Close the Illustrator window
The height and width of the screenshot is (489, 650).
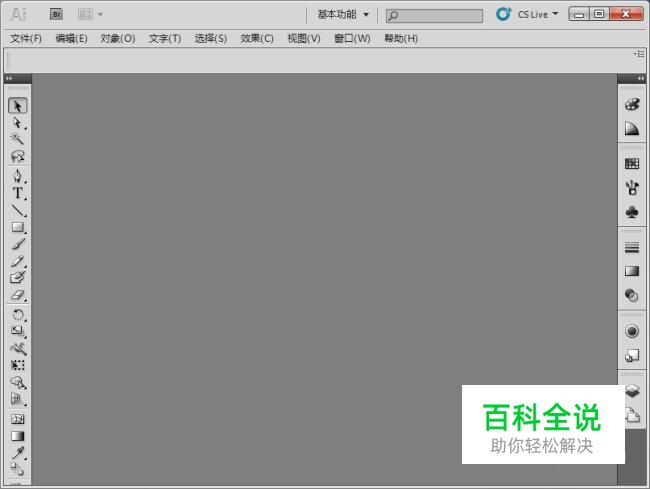(x=626, y=15)
